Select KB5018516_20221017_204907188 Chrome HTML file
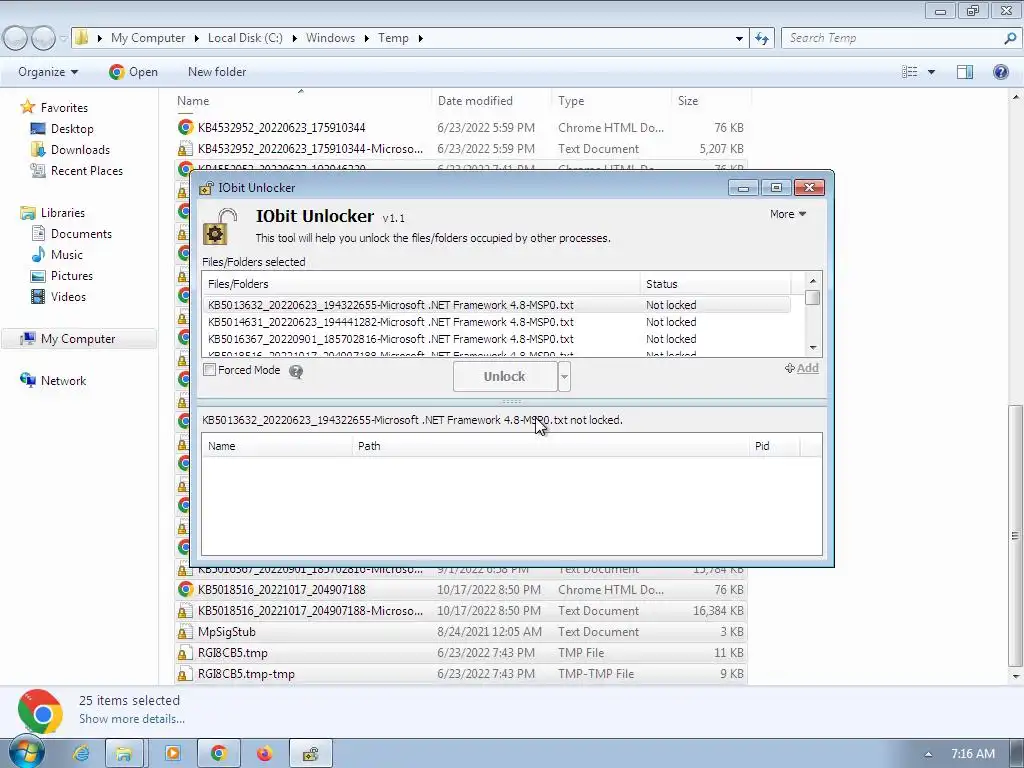The image size is (1024, 768). (x=460, y=590)
